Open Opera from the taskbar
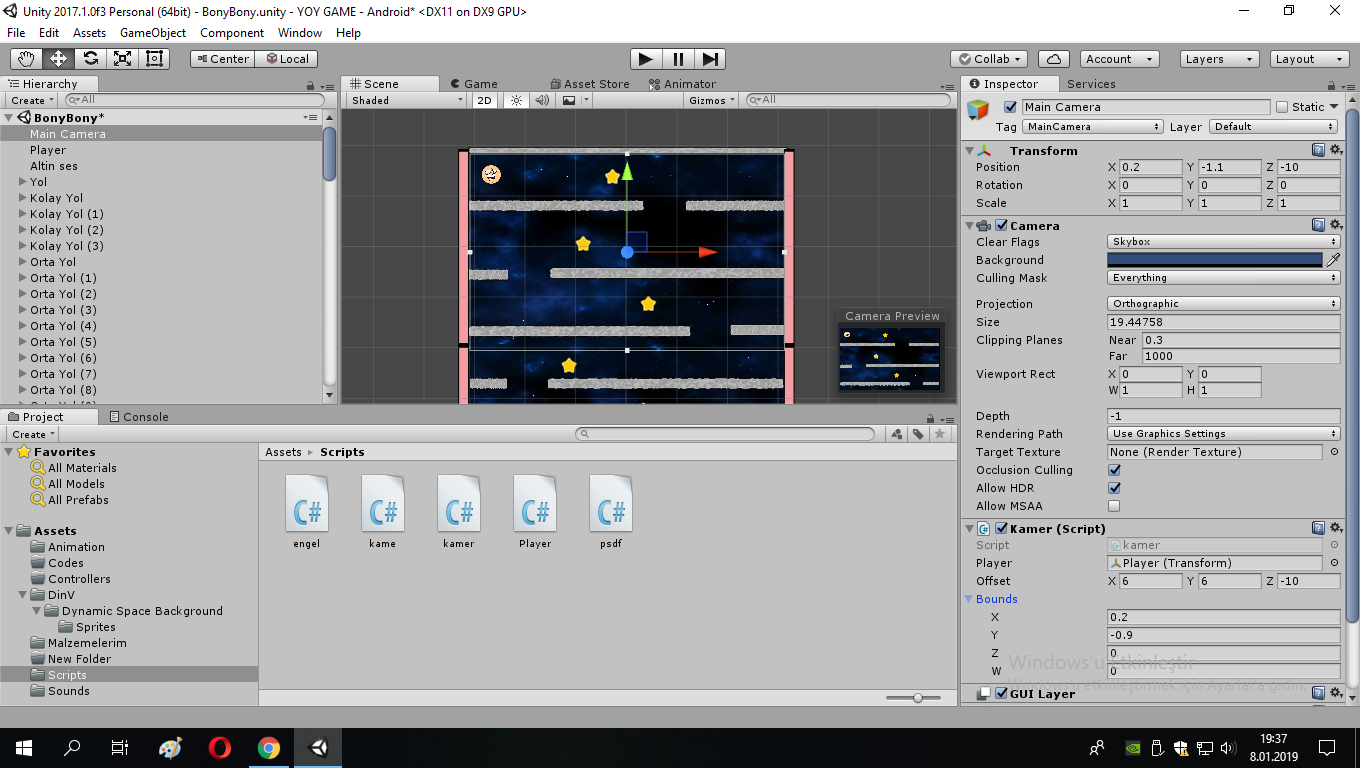1360x783 pixels. [x=219, y=748]
